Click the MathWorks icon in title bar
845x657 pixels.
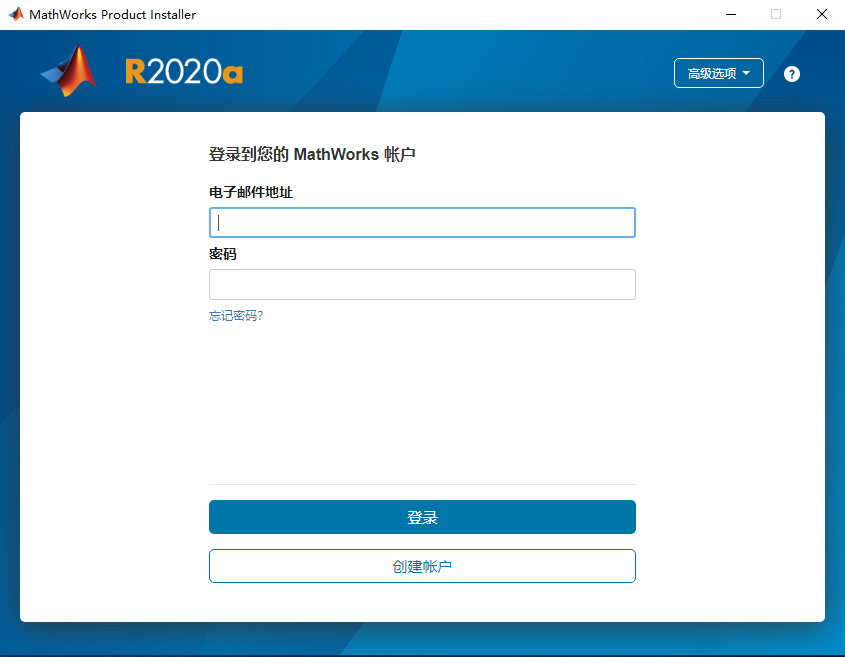[16, 14]
